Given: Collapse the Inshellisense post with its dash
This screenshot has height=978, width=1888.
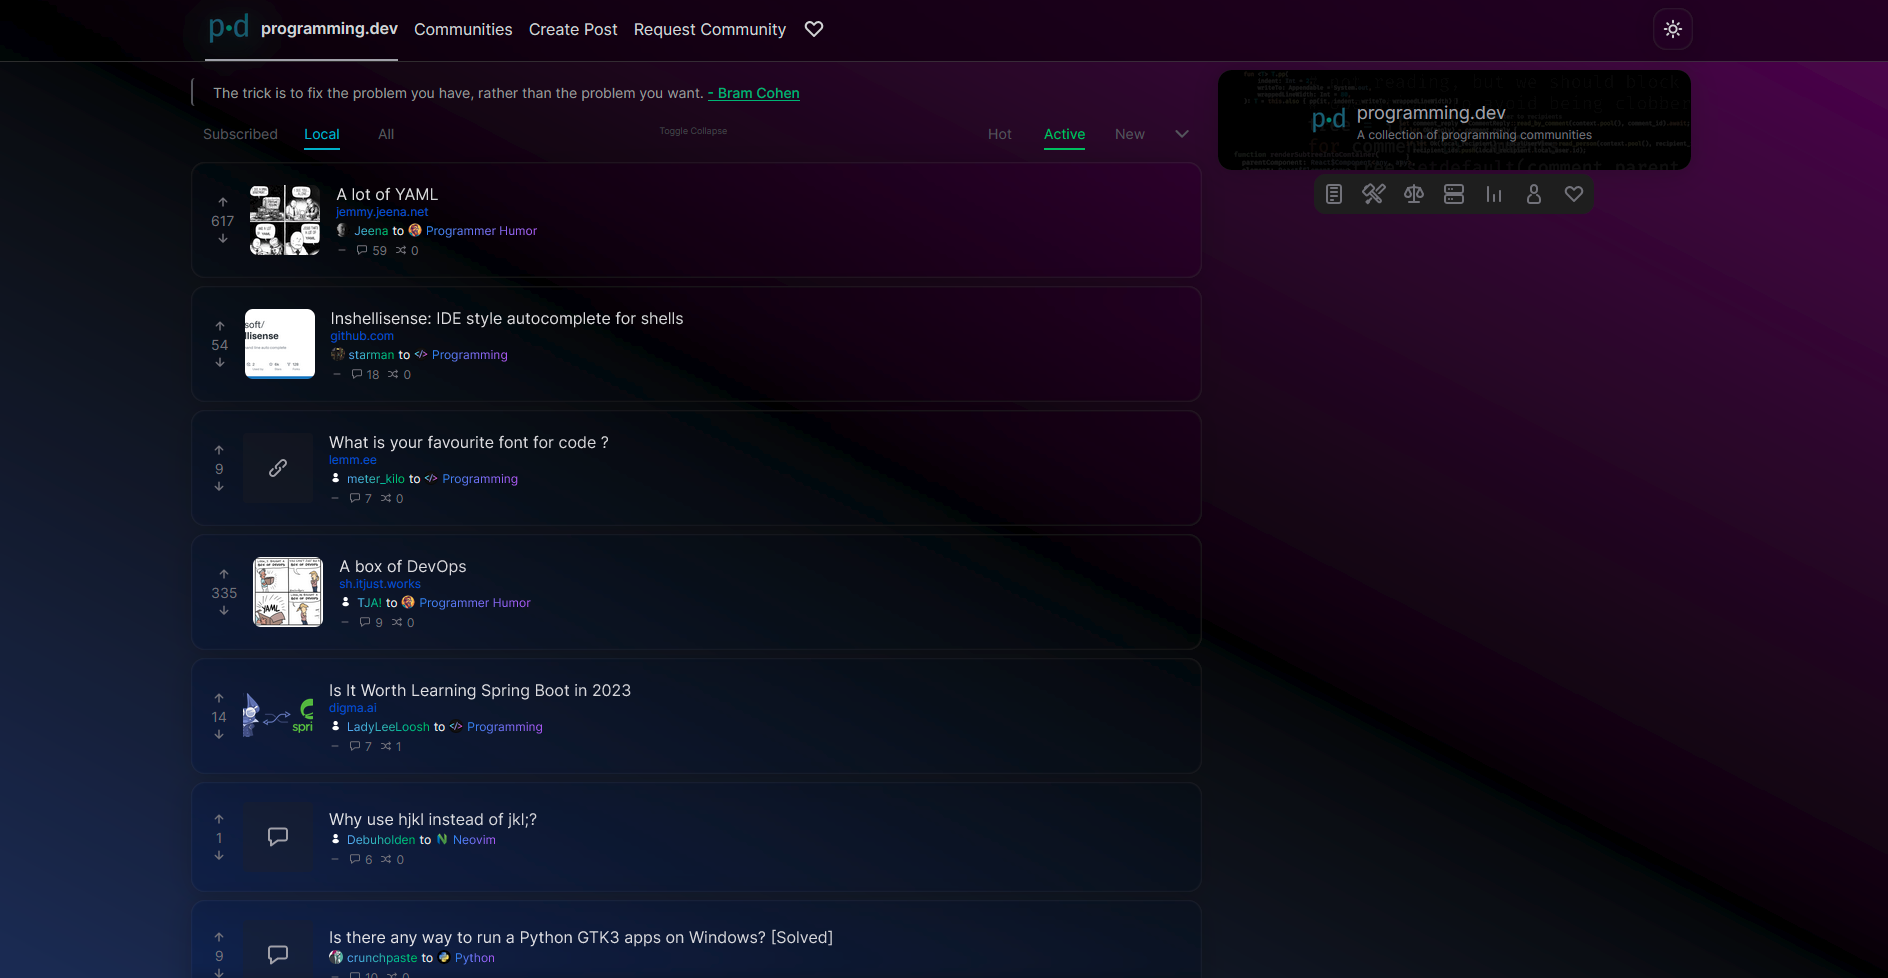Looking at the screenshot, I should point(337,375).
